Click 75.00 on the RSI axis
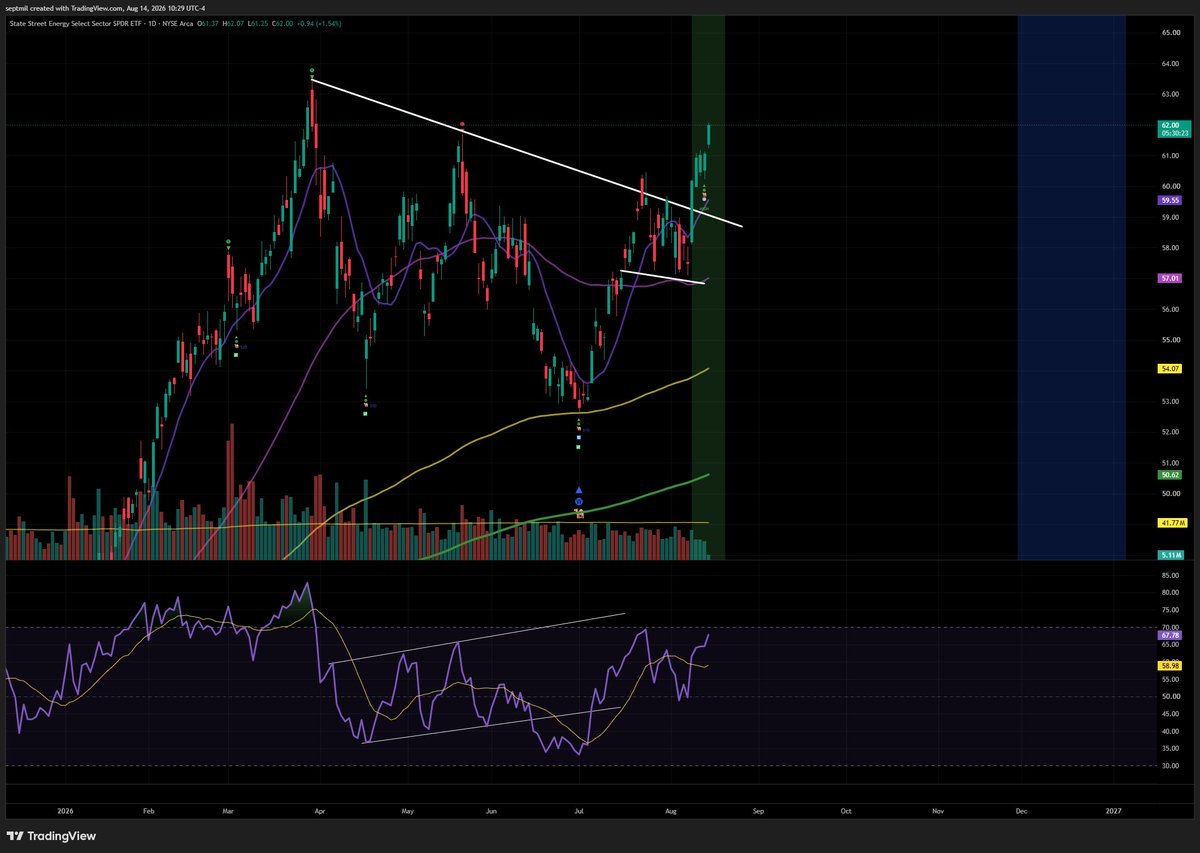The image size is (1200, 853). [x=1170, y=610]
